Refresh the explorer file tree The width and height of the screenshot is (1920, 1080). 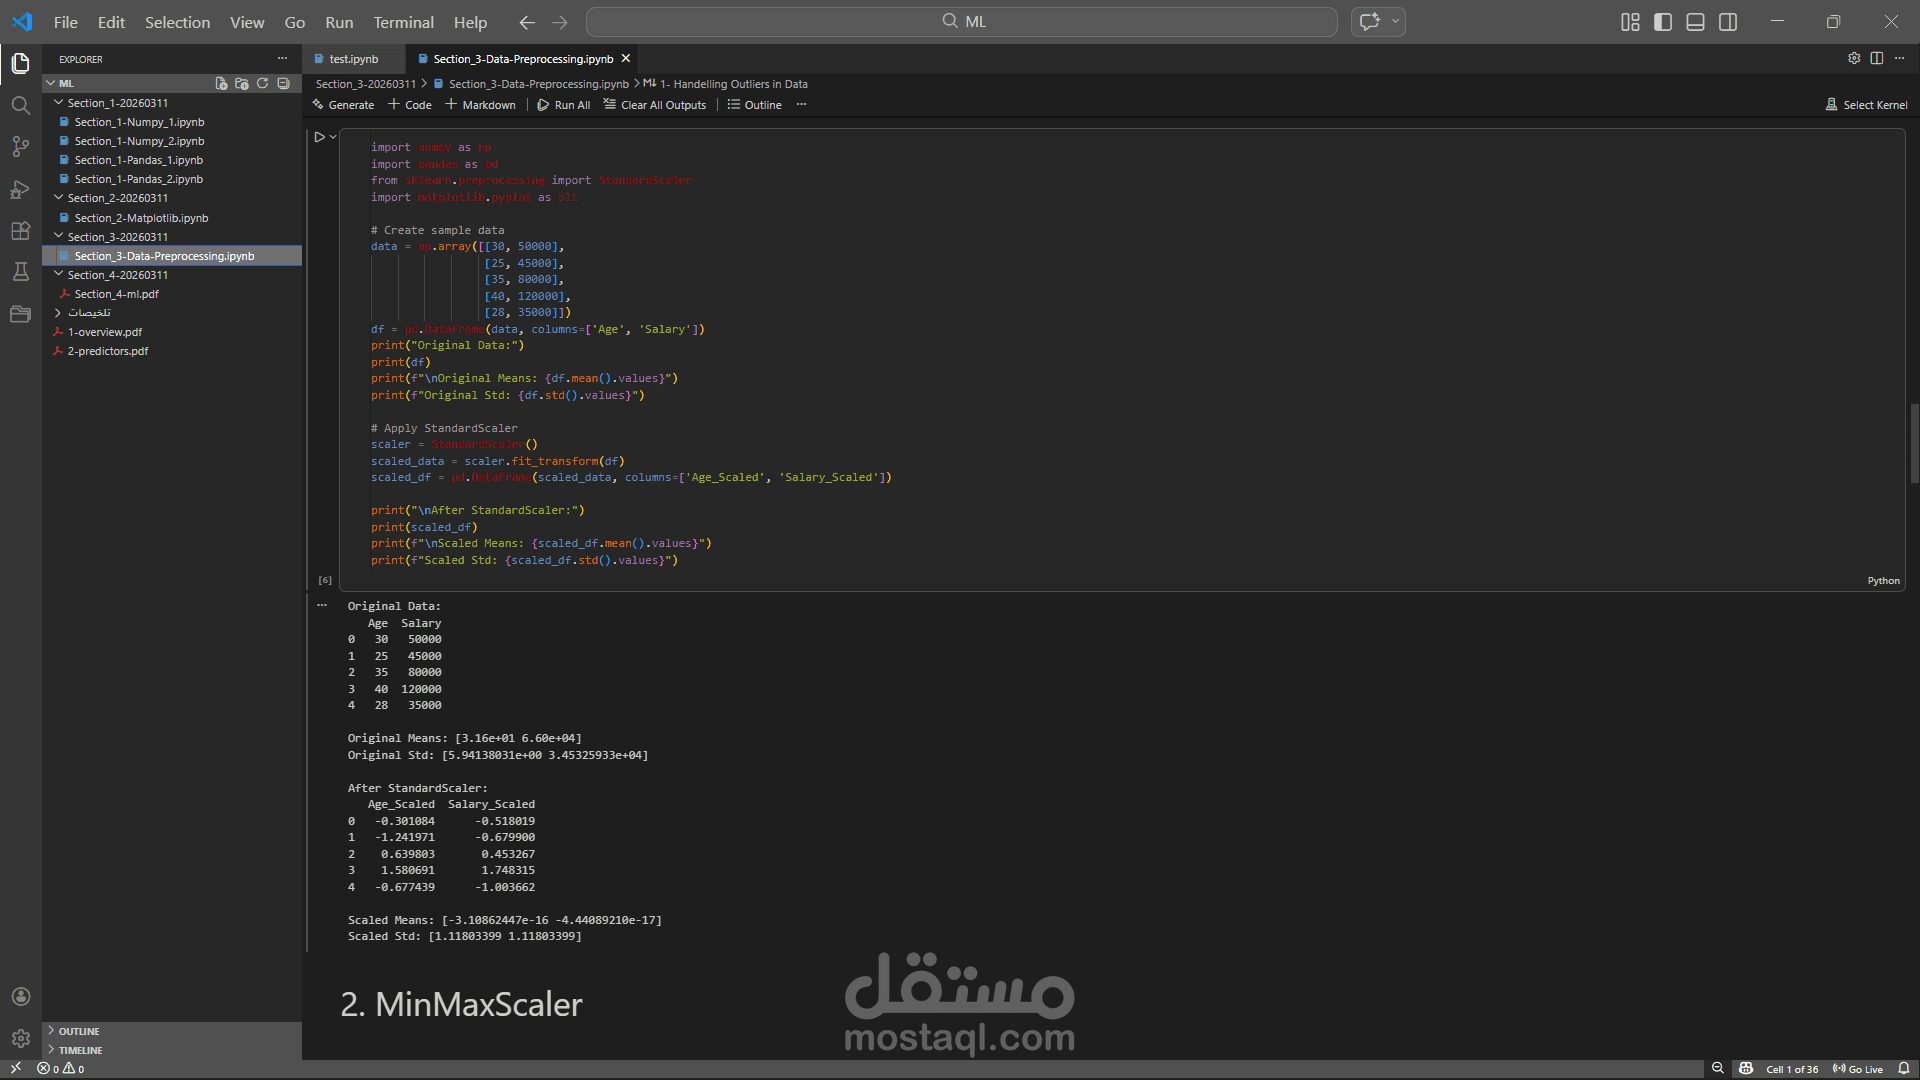pyautogui.click(x=263, y=84)
